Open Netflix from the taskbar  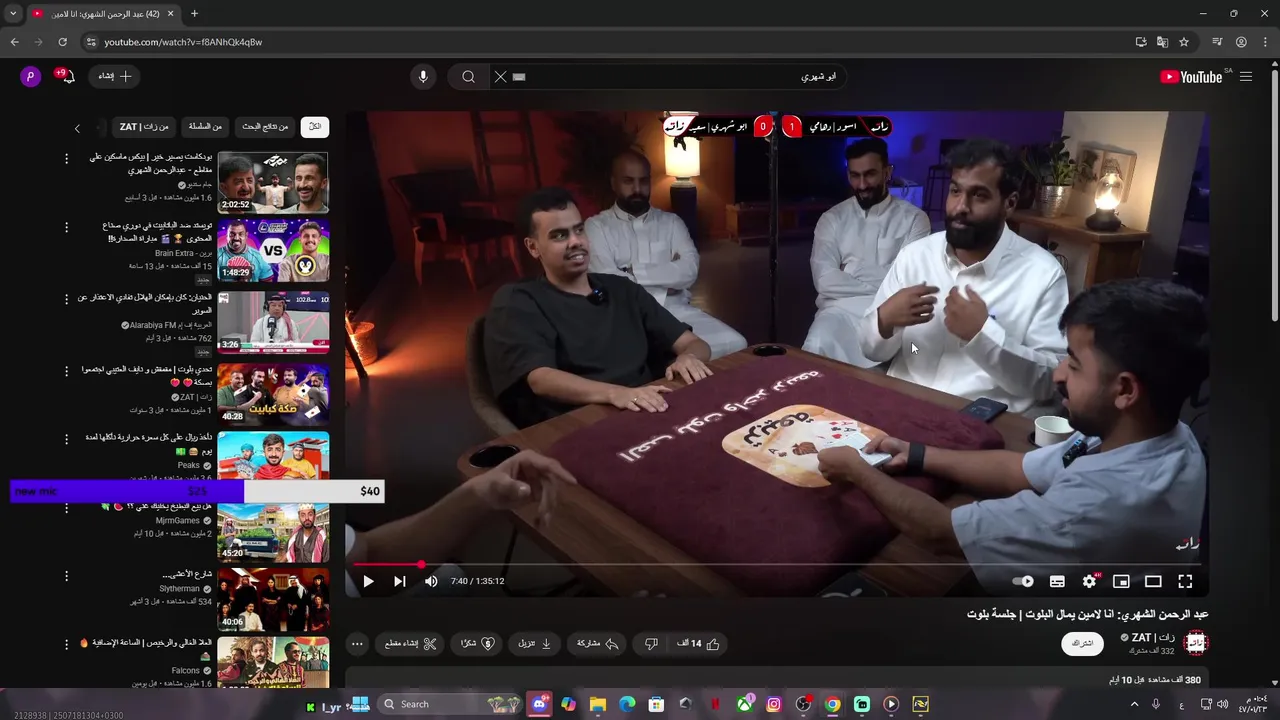coord(715,704)
